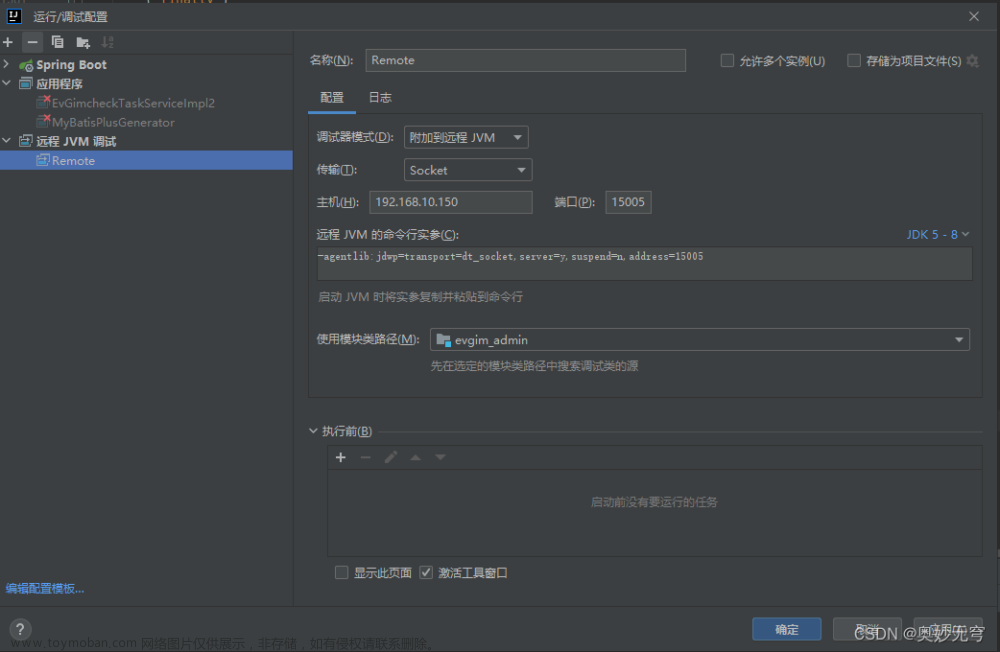
Task: Click the -agentlib command line arguments box
Action: pyautogui.click(x=645, y=263)
